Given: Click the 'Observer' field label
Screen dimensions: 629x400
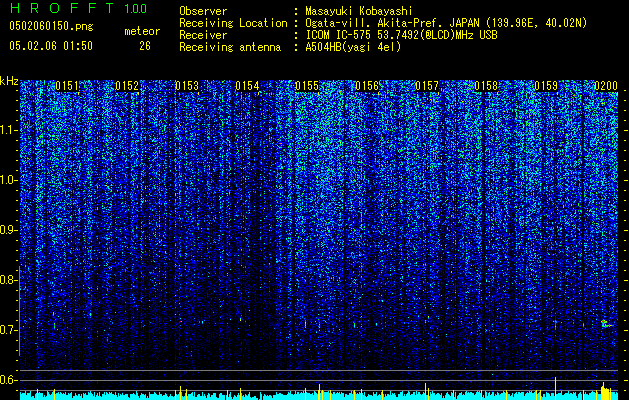Looking at the screenshot, I should click(x=203, y=12).
